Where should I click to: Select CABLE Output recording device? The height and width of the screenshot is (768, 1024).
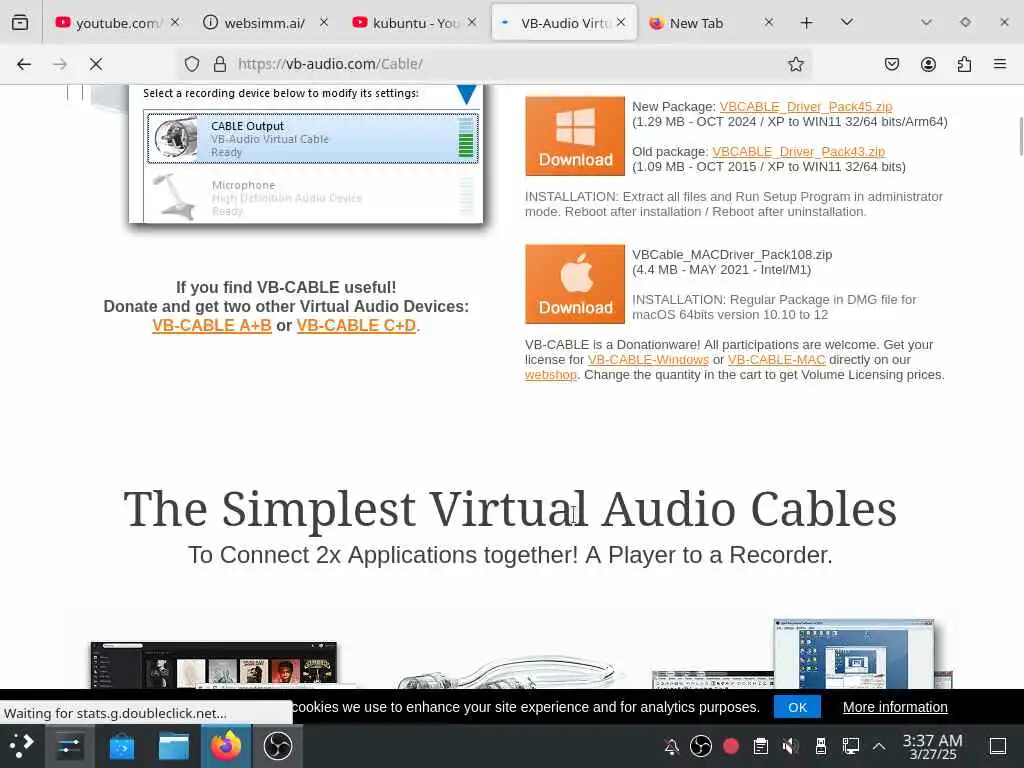click(x=313, y=138)
